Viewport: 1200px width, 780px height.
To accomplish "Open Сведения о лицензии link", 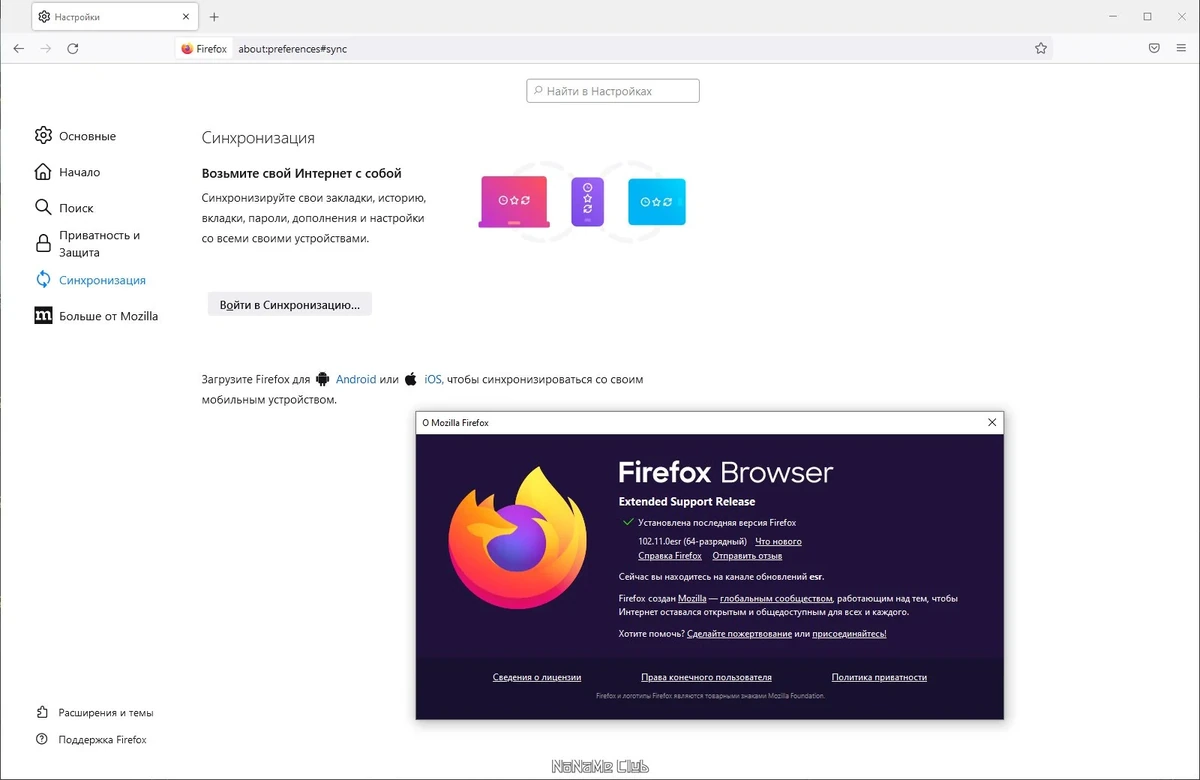I will [537, 677].
